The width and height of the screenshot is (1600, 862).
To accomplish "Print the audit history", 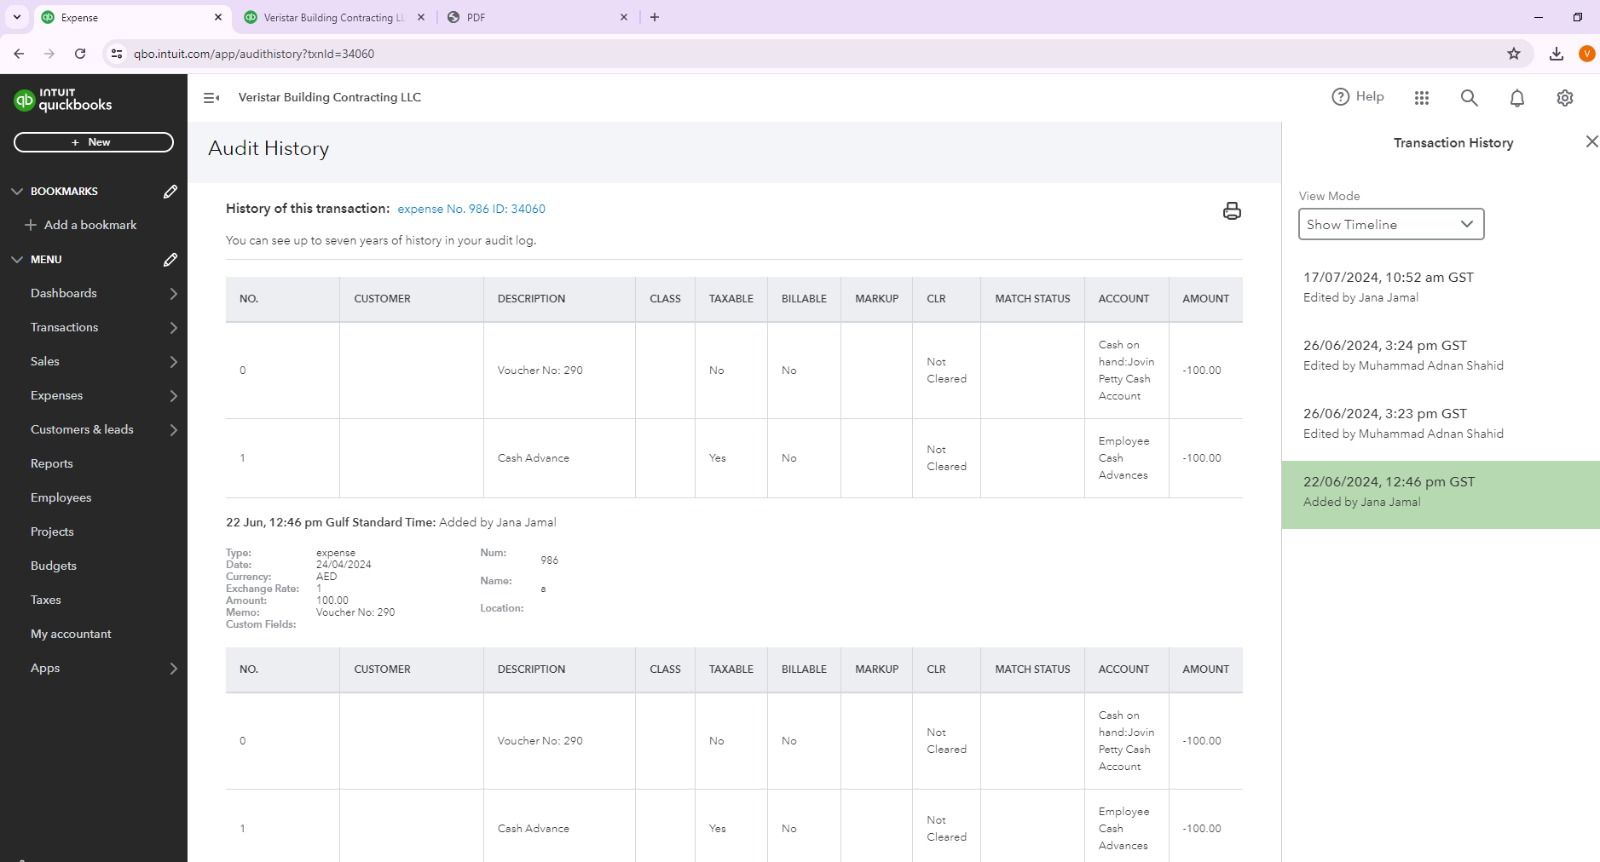I will 1232,210.
